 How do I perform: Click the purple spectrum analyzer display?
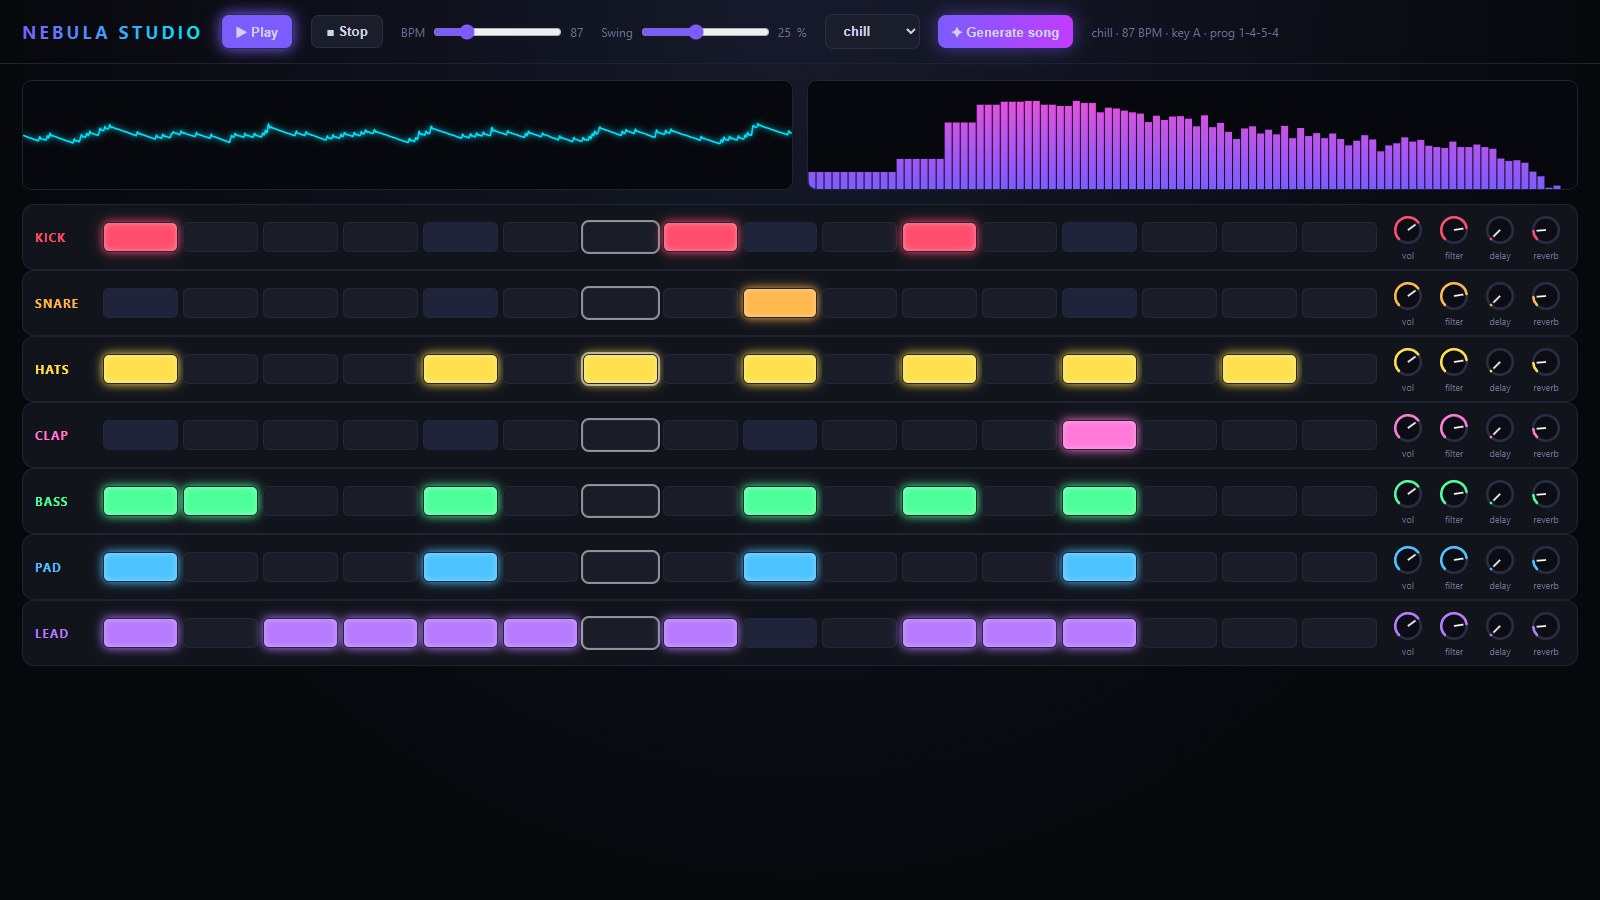pyautogui.click(x=1192, y=135)
